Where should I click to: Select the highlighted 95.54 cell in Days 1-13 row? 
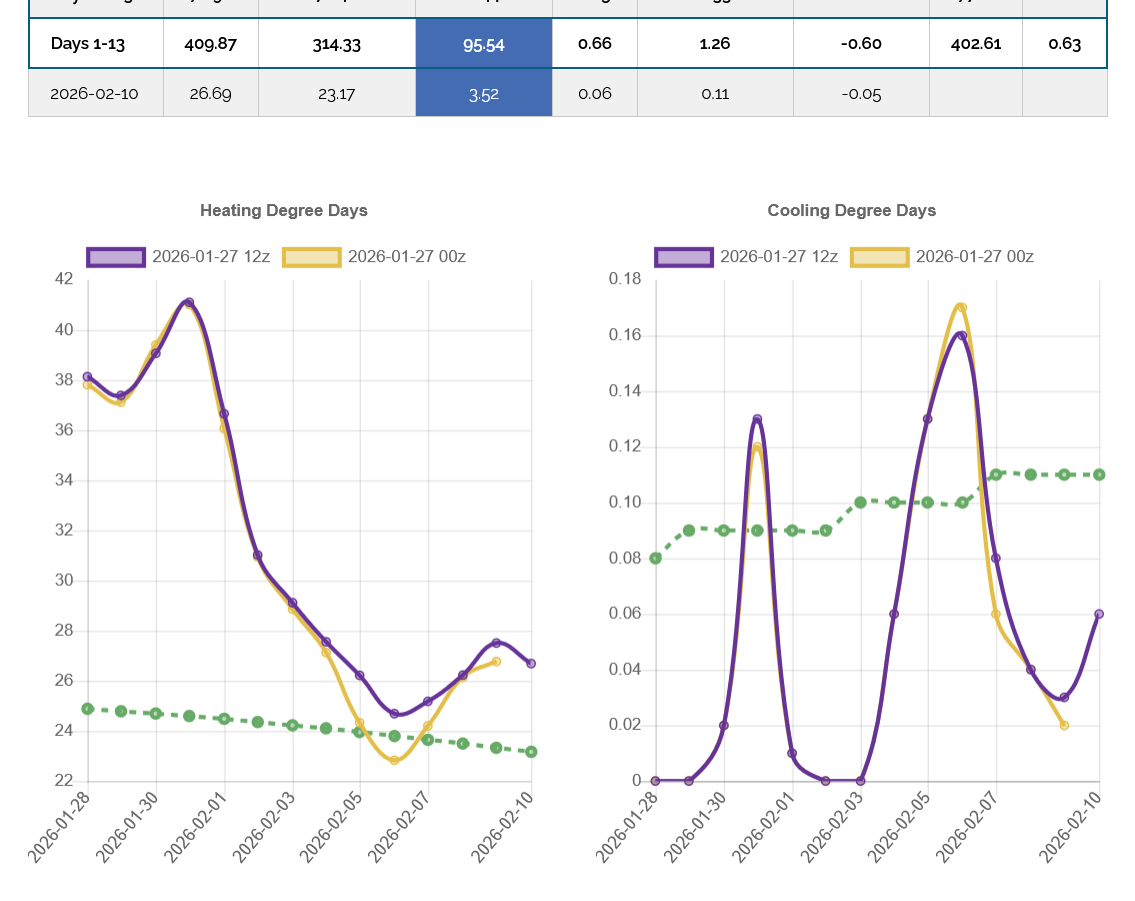(x=484, y=44)
